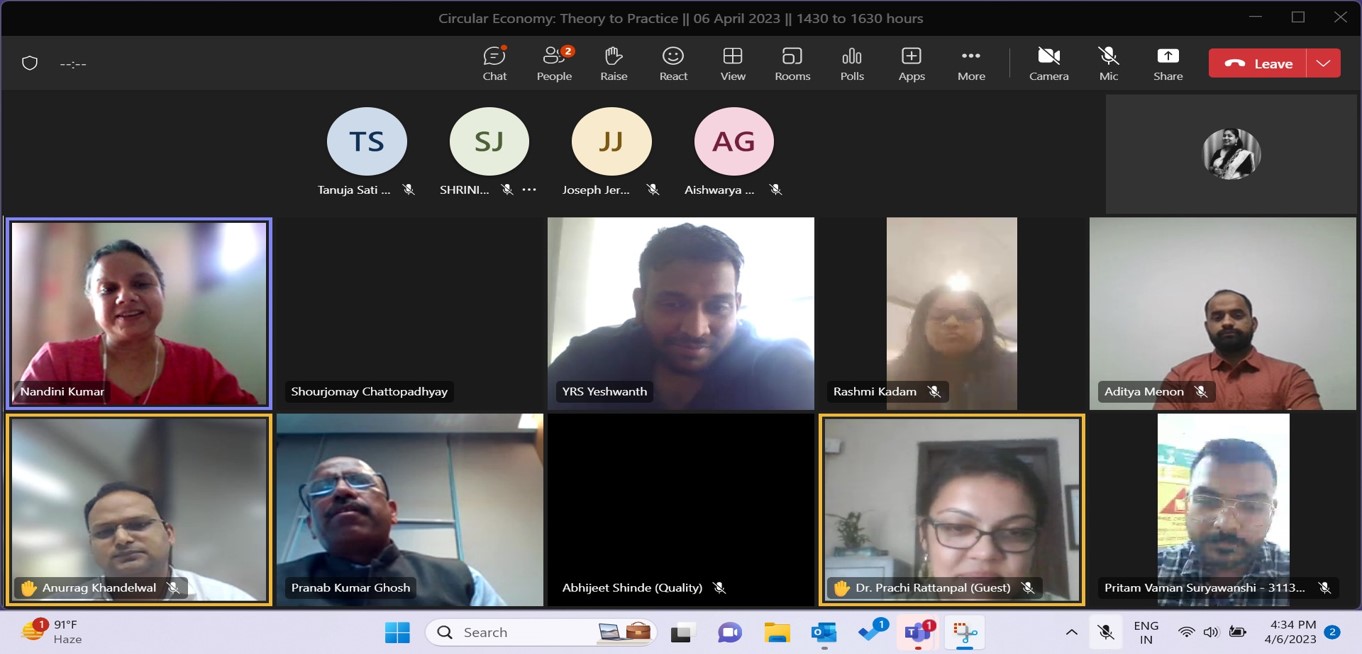Open the More actions menu
1362x654 pixels.
[x=971, y=63]
